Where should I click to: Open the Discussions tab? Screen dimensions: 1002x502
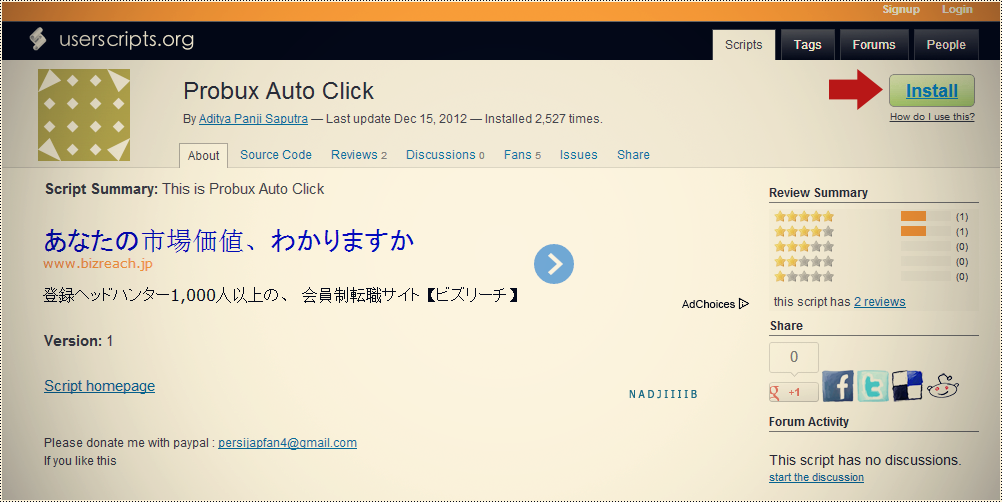(445, 155)
